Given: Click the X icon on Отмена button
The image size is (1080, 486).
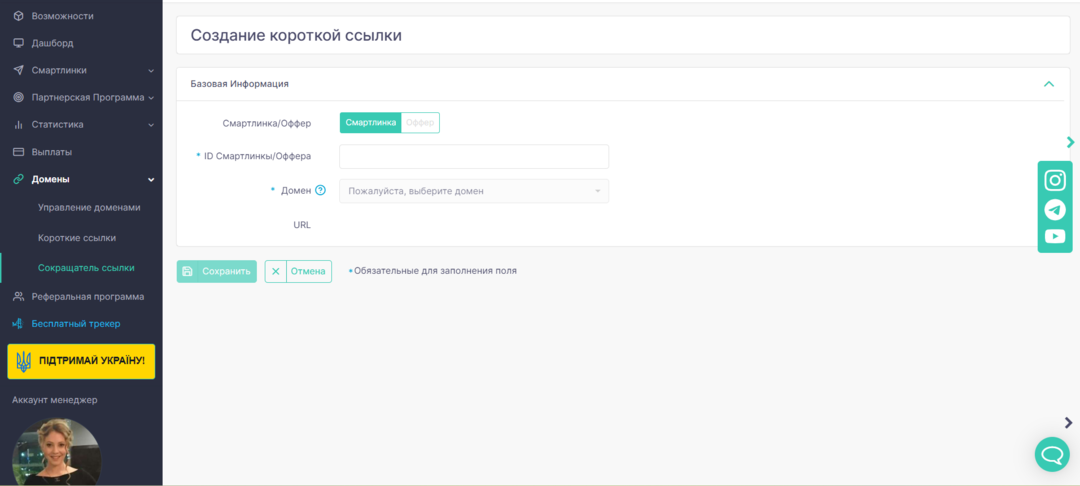Looking at the screenshot, I should tap(276, 271).
